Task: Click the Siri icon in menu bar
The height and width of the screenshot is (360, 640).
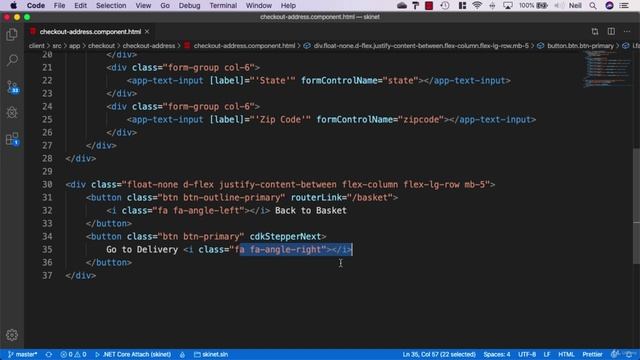Action: pyautogui.click(x=609, y=5)
